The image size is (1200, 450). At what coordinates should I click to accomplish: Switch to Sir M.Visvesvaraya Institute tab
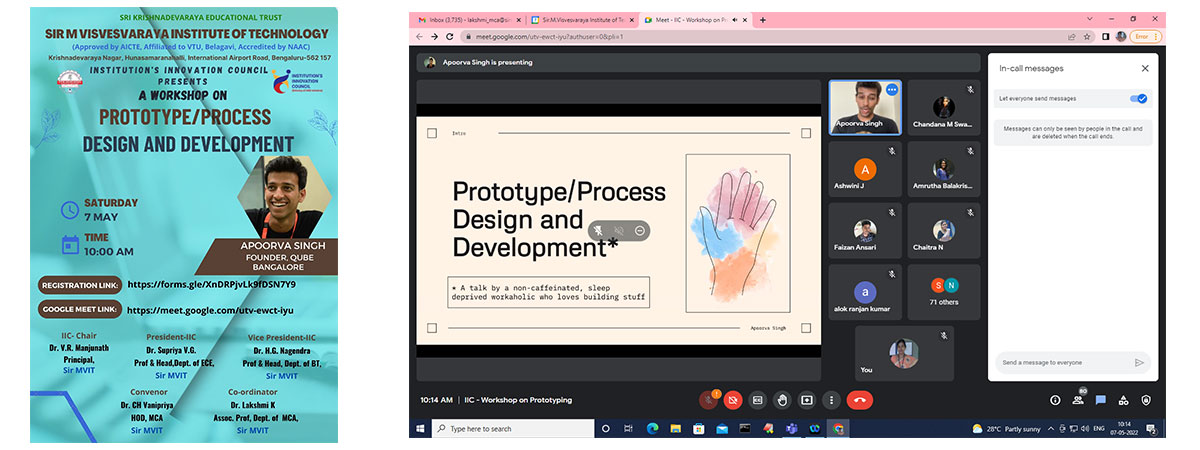pyautogui.click(x=580, y=20)
